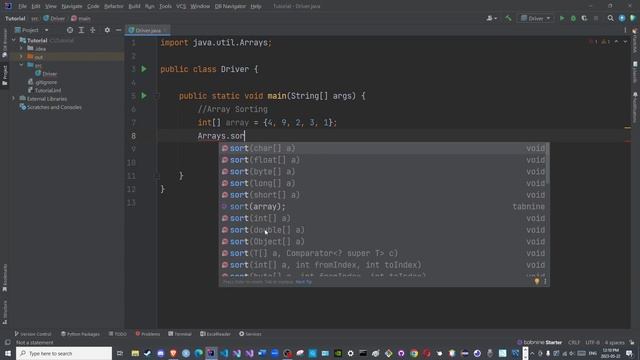Click the stop process square icon
This screenshot has width=640, height=360.
596,18
